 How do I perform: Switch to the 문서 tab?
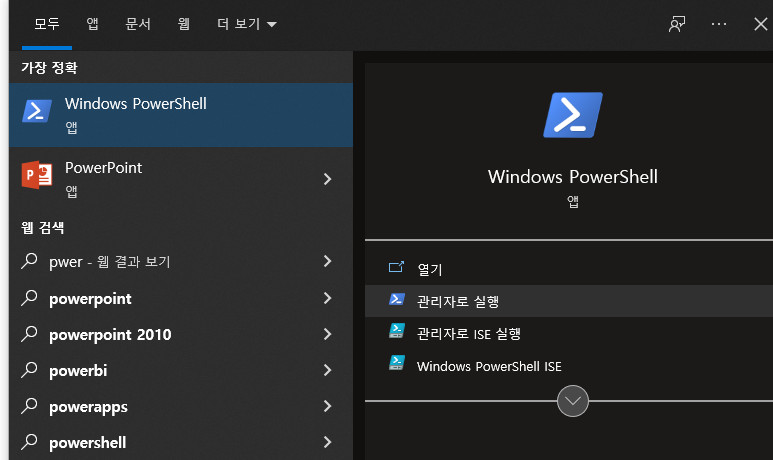coord(138,24)
